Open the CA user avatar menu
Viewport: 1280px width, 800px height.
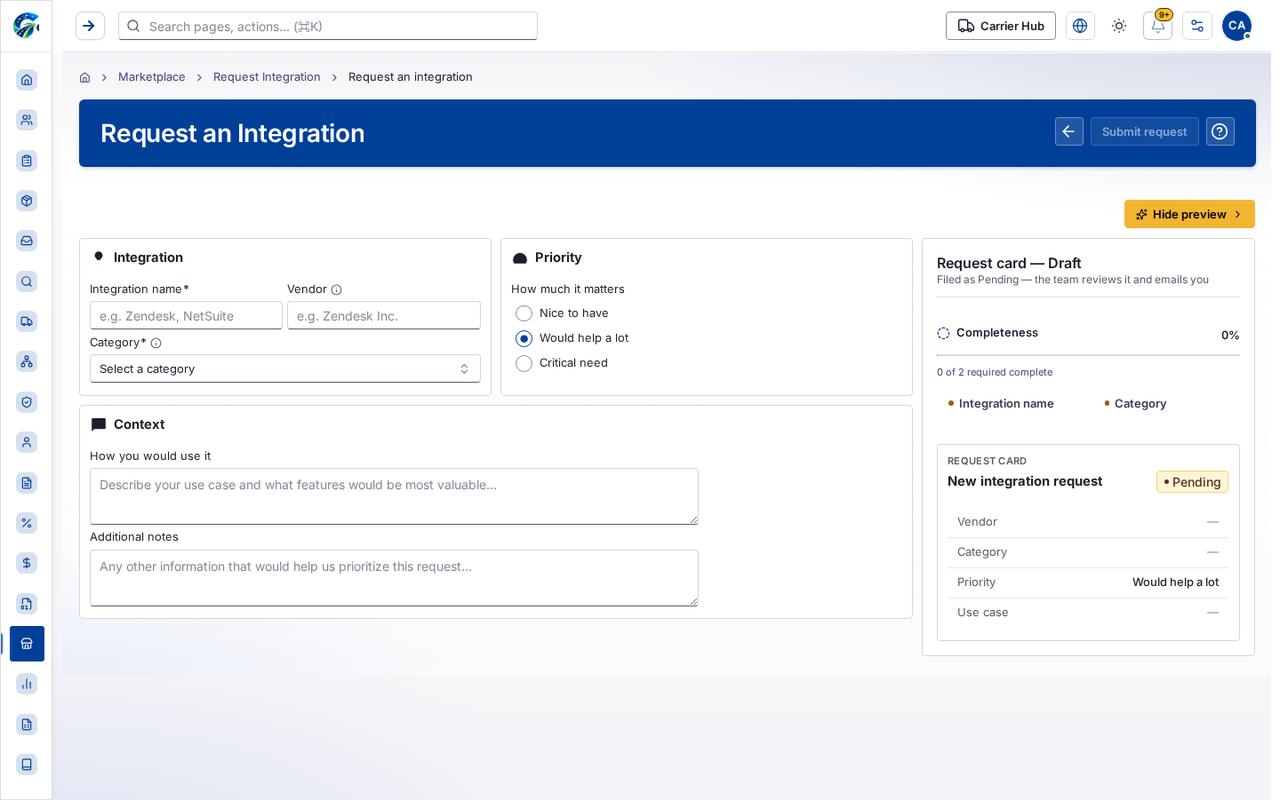click(x=1237, y=26)
